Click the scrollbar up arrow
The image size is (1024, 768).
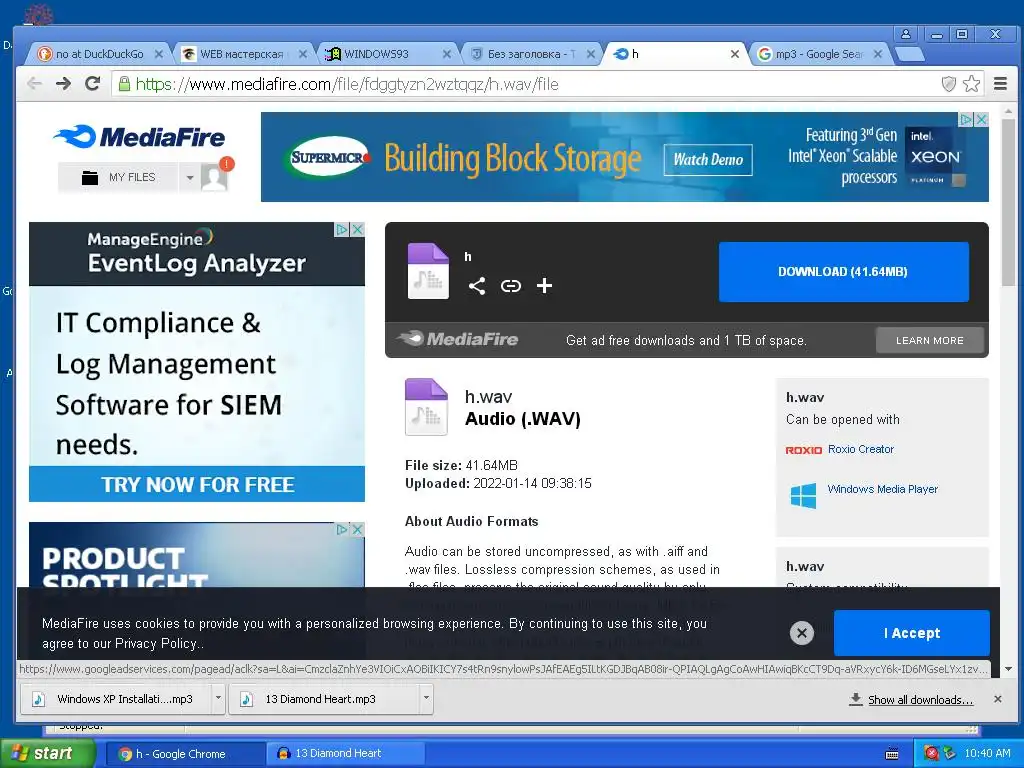coord(1008,112)
